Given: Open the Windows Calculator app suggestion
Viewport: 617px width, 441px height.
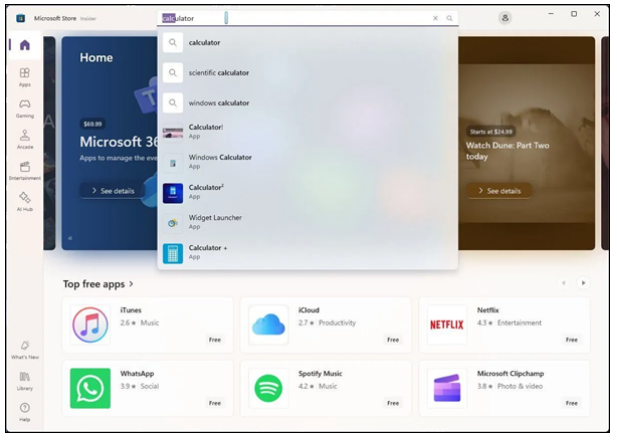Looking at the screenshot, I should tap(308, 162).
